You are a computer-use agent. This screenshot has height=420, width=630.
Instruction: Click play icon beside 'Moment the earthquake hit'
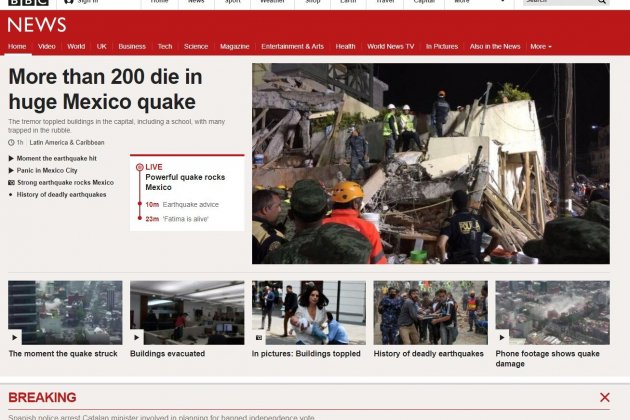pyautogui.click(x=11, y=158)
